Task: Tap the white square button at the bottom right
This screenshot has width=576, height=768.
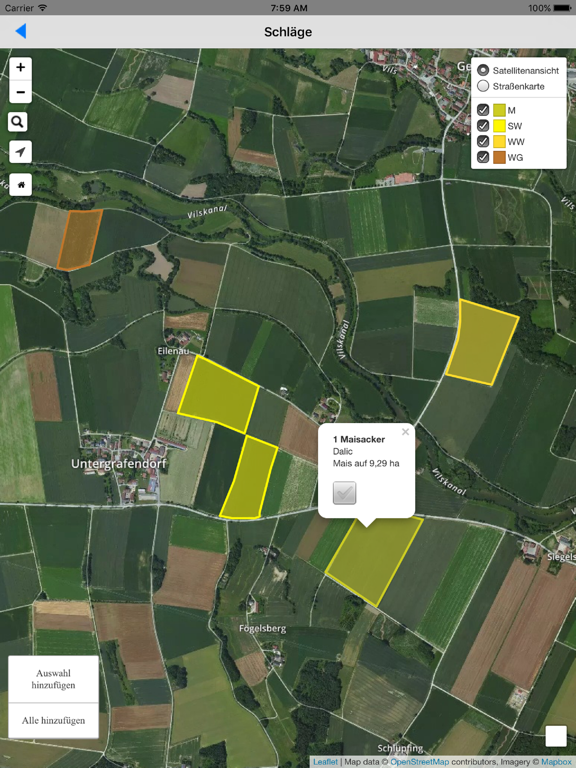Action: point(556,736)
